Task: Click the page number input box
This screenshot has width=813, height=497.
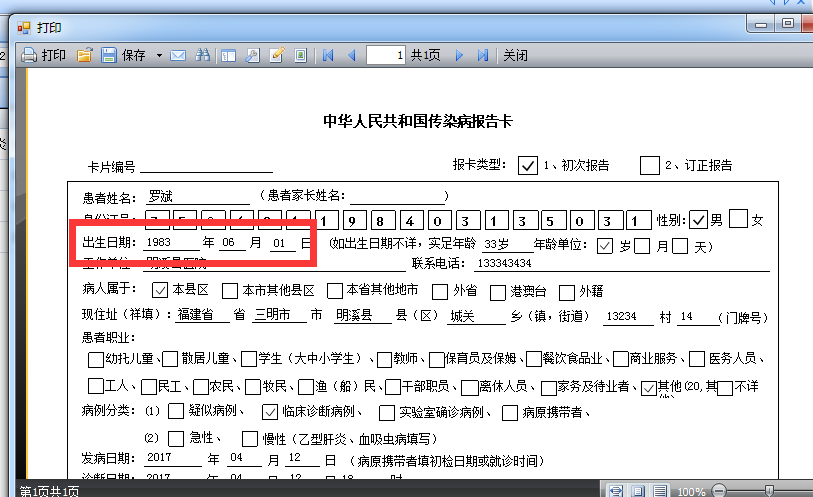Action: coord(386,55)
